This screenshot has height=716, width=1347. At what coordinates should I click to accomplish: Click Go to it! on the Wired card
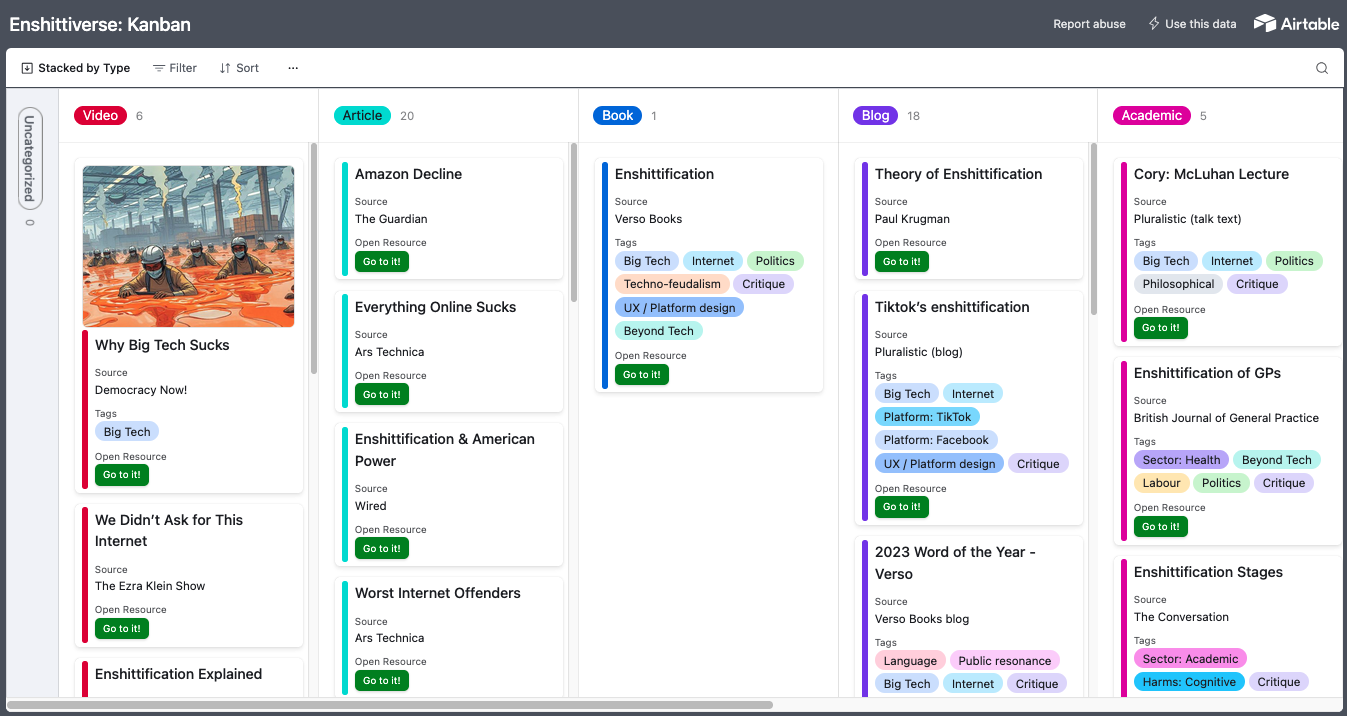[x=382, y=549]
